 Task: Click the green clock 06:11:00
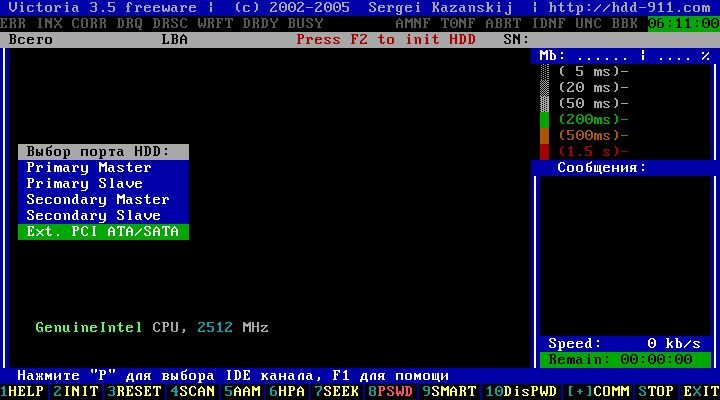684,23
